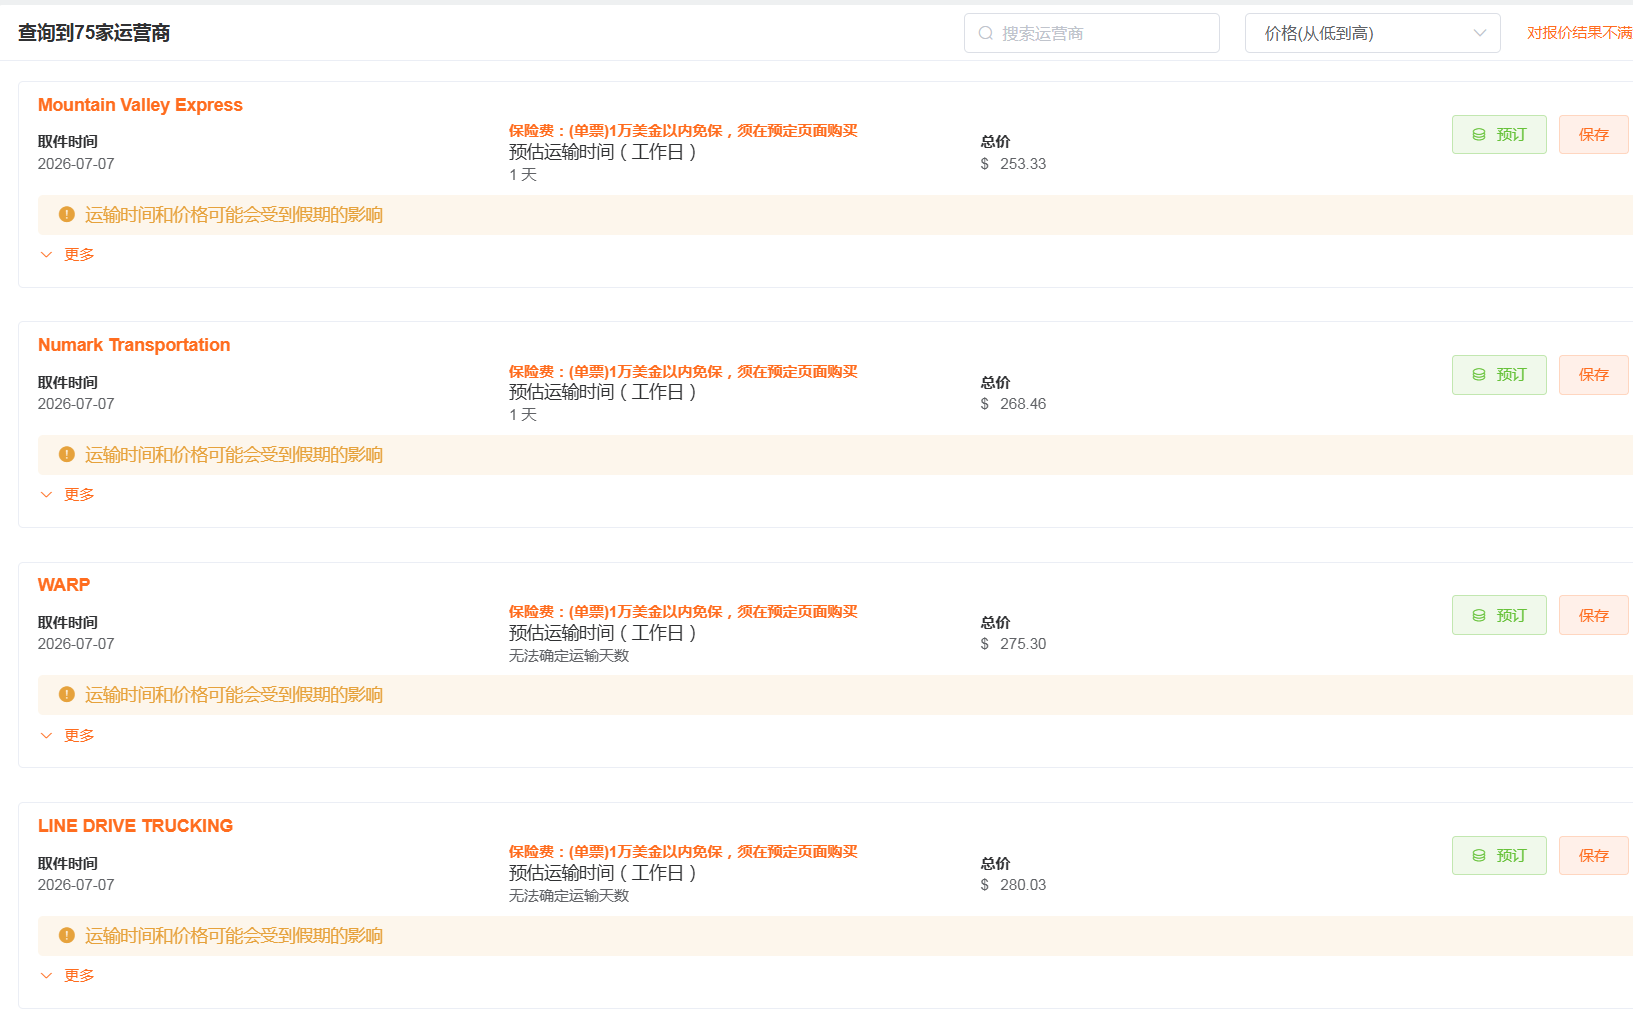Click holiday warning text in Numark Transportation card
1633x1029 pixels.
tap(234, 455)
